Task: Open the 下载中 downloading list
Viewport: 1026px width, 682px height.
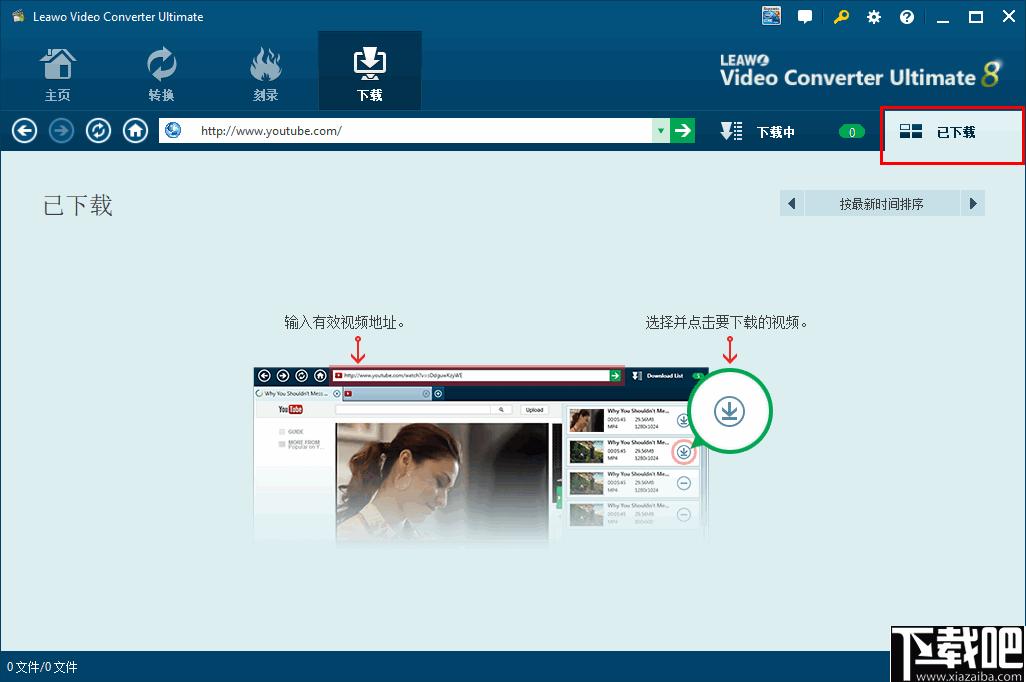Action: 758,132
